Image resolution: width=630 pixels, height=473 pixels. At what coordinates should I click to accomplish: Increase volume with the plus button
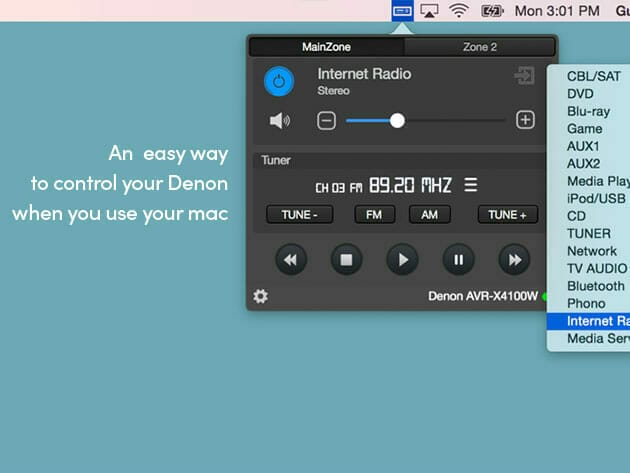click(525, 121)
